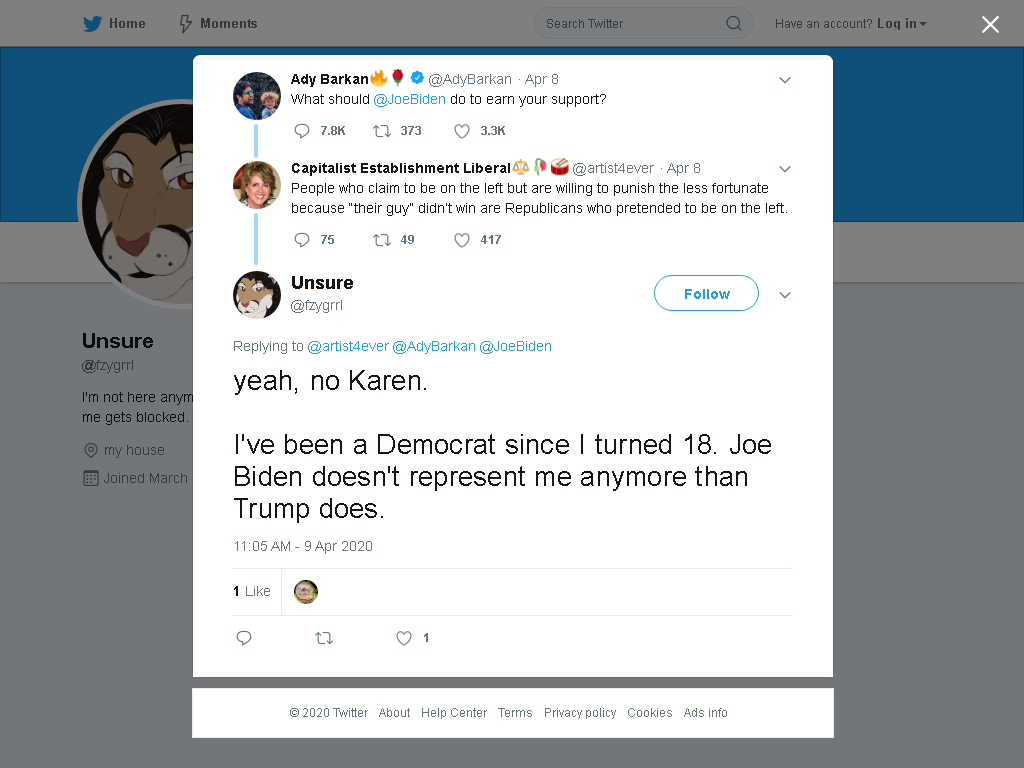Open the chevron menu on Ady Barkan's tweet
This screenshot has height=768, width=1024.
pos(785,80)
